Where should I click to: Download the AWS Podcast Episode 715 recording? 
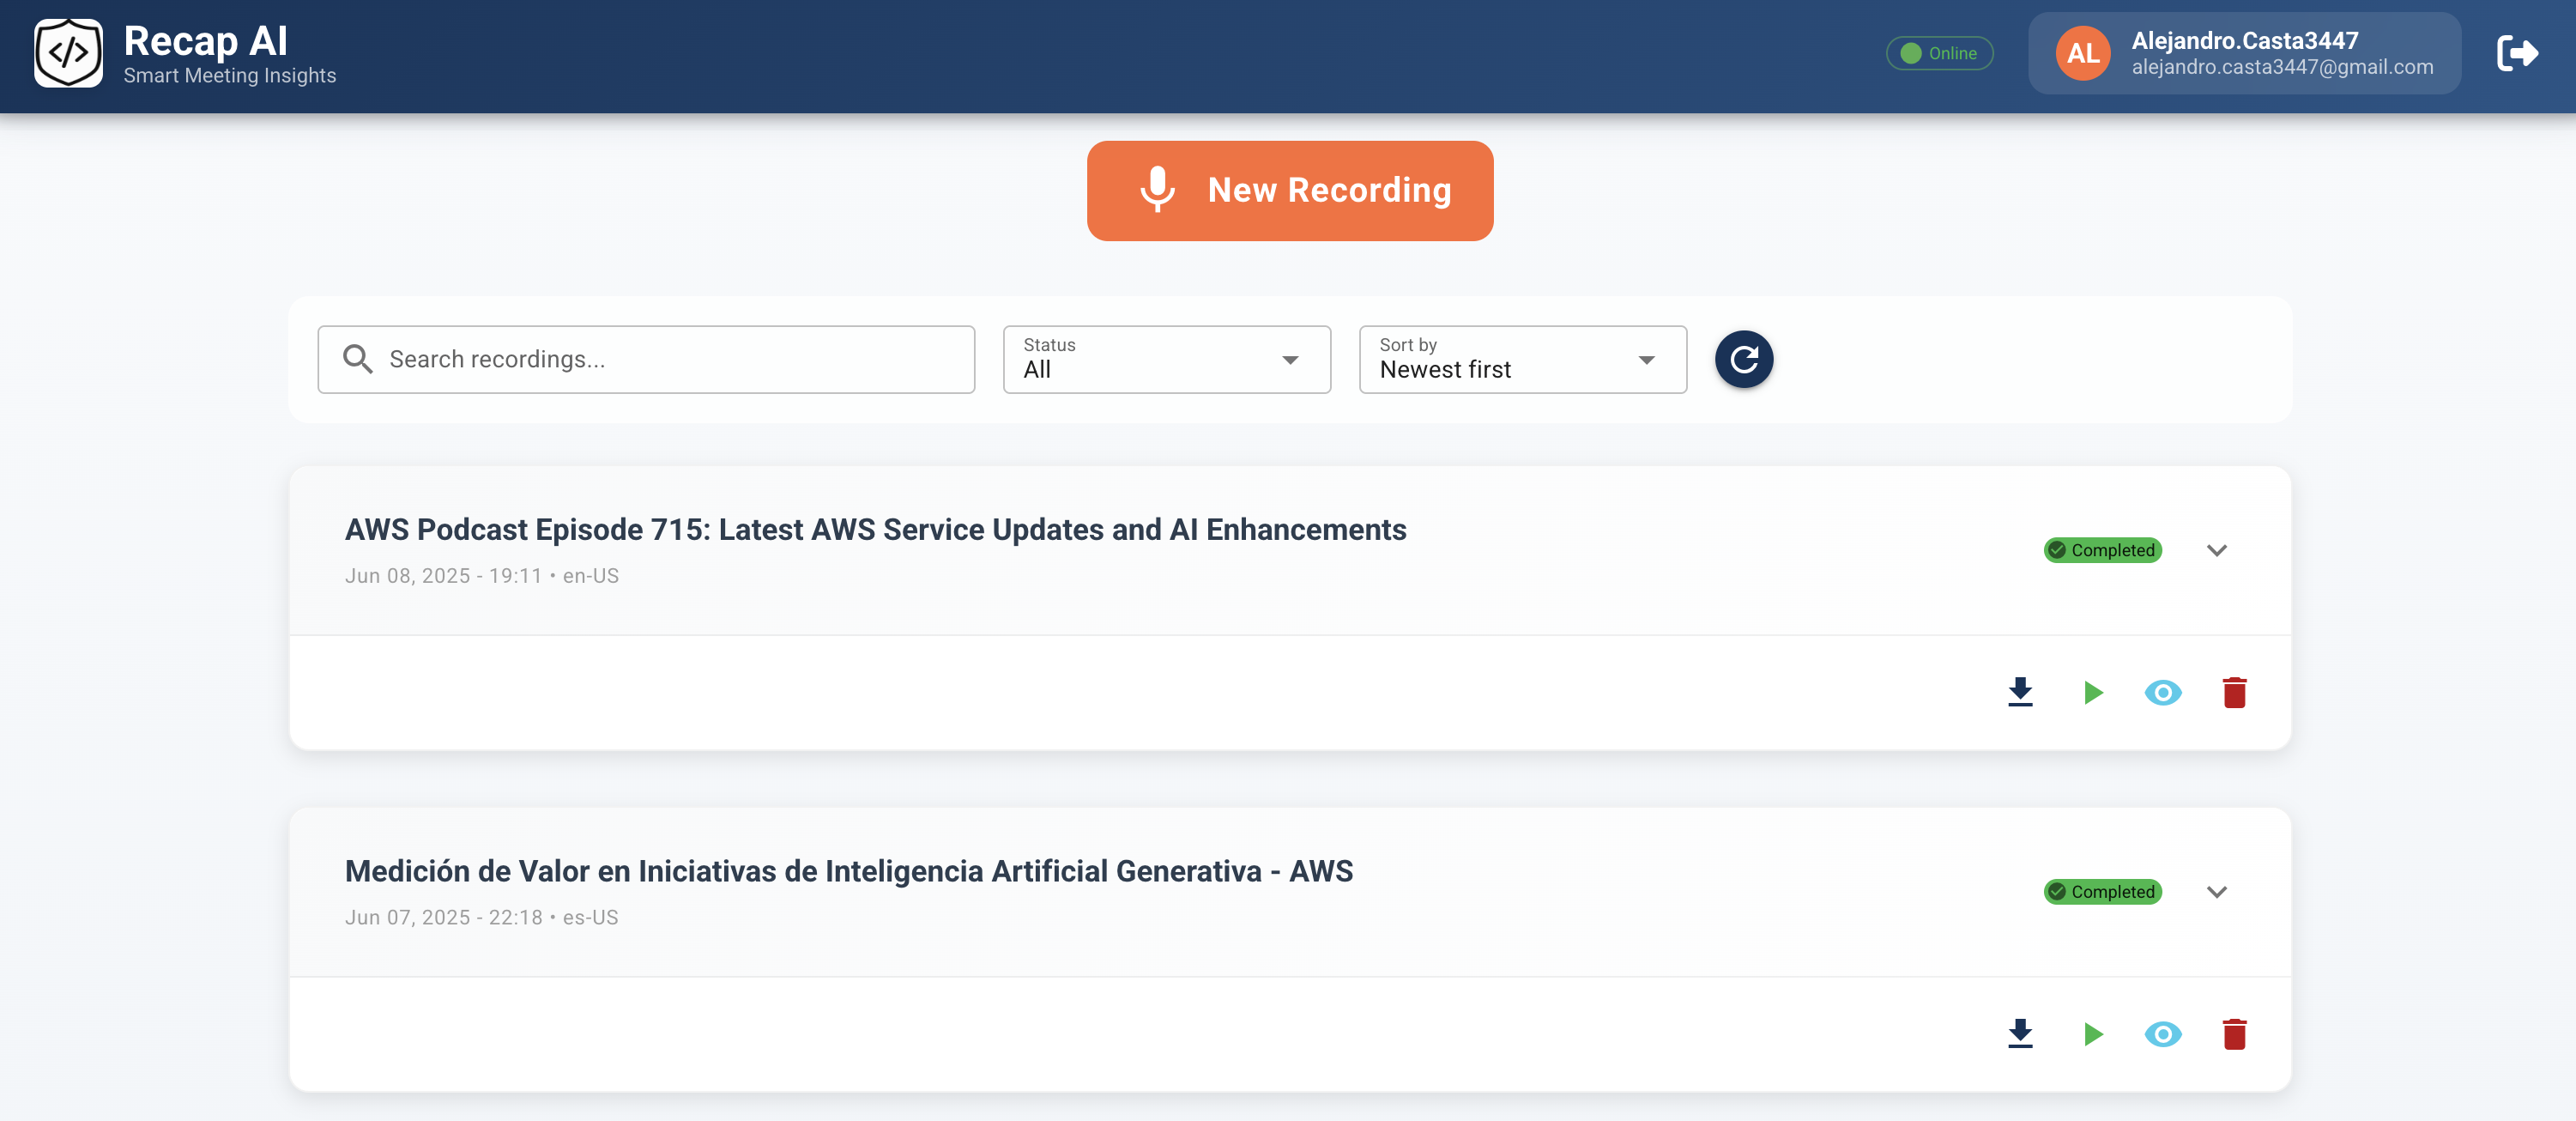coord(2020,692)
